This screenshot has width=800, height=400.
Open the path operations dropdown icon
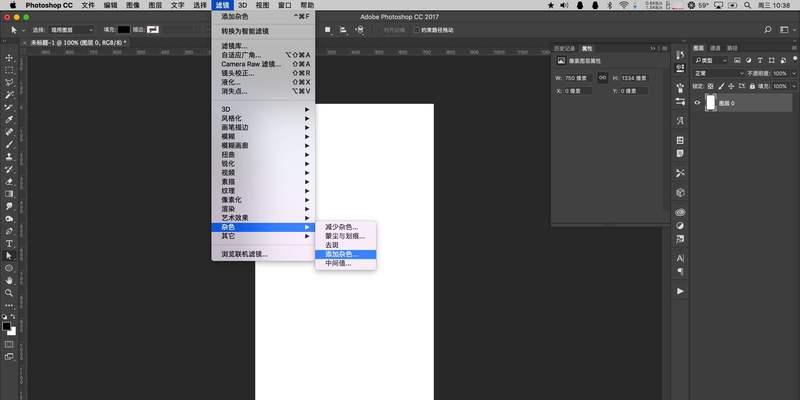click(328, 30)
